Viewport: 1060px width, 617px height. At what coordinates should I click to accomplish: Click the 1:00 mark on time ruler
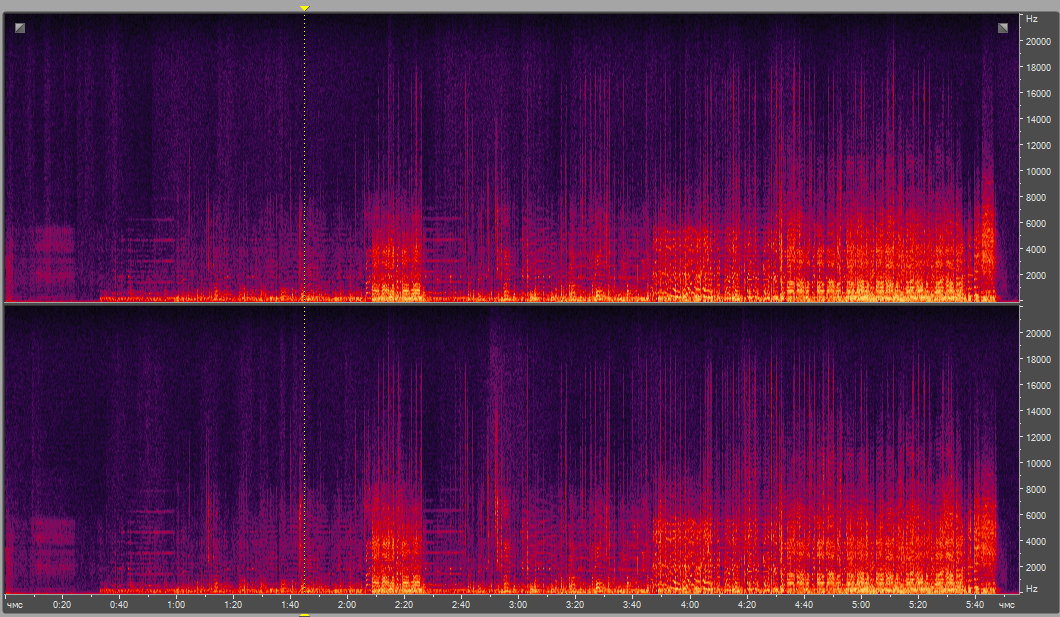pyautogui.click(x=176, y=605)
